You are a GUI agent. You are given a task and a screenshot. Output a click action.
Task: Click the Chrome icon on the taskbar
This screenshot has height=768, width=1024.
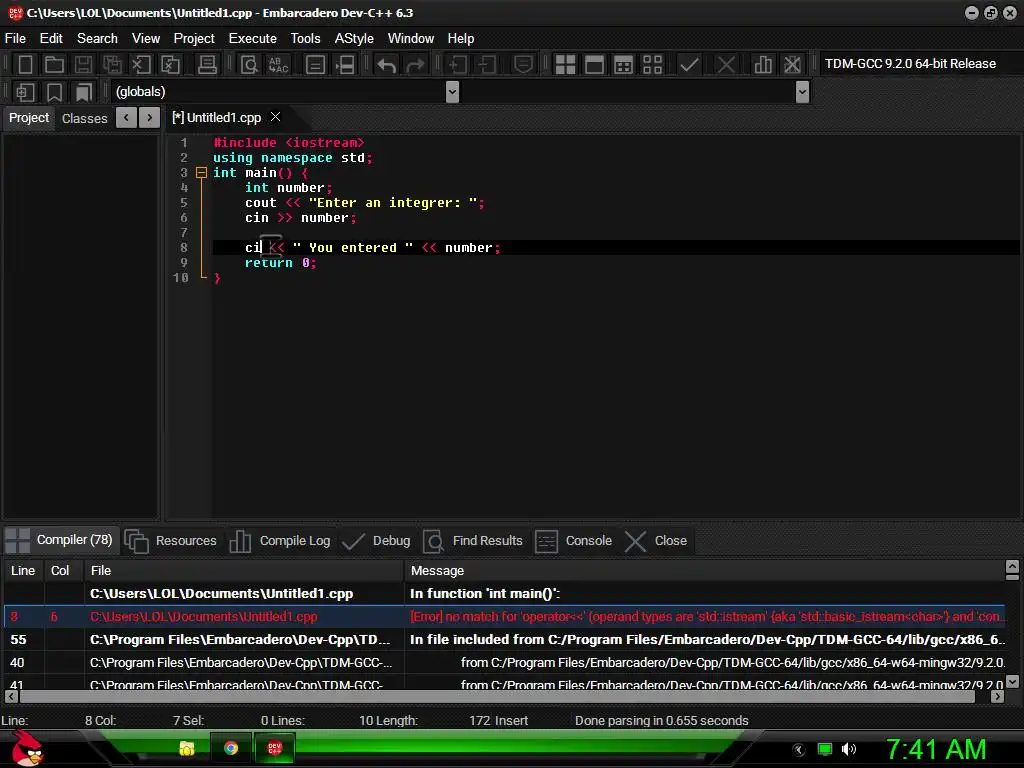pos(231,748)
